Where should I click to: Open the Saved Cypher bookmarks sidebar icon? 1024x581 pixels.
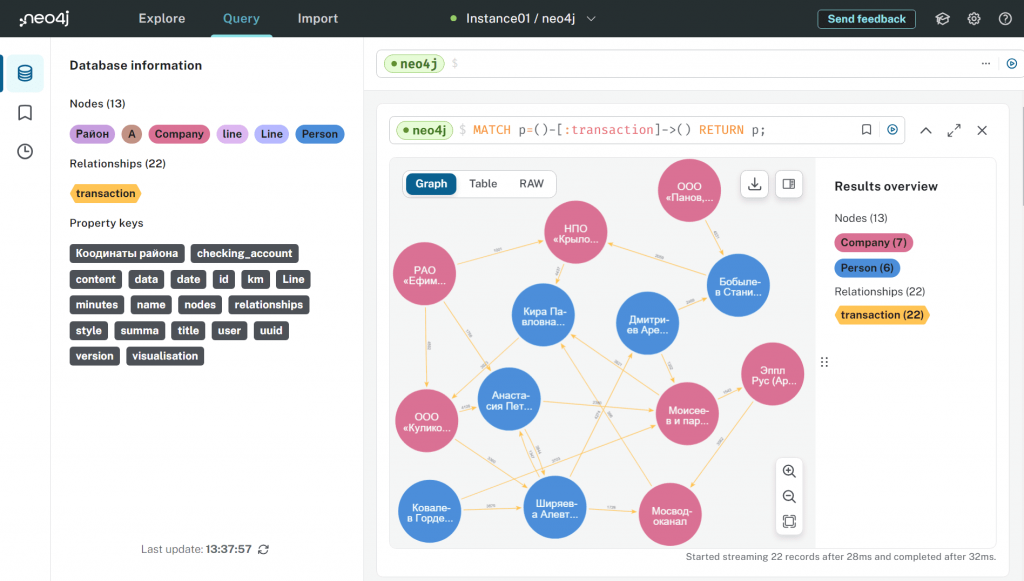[x=22, y=113]
